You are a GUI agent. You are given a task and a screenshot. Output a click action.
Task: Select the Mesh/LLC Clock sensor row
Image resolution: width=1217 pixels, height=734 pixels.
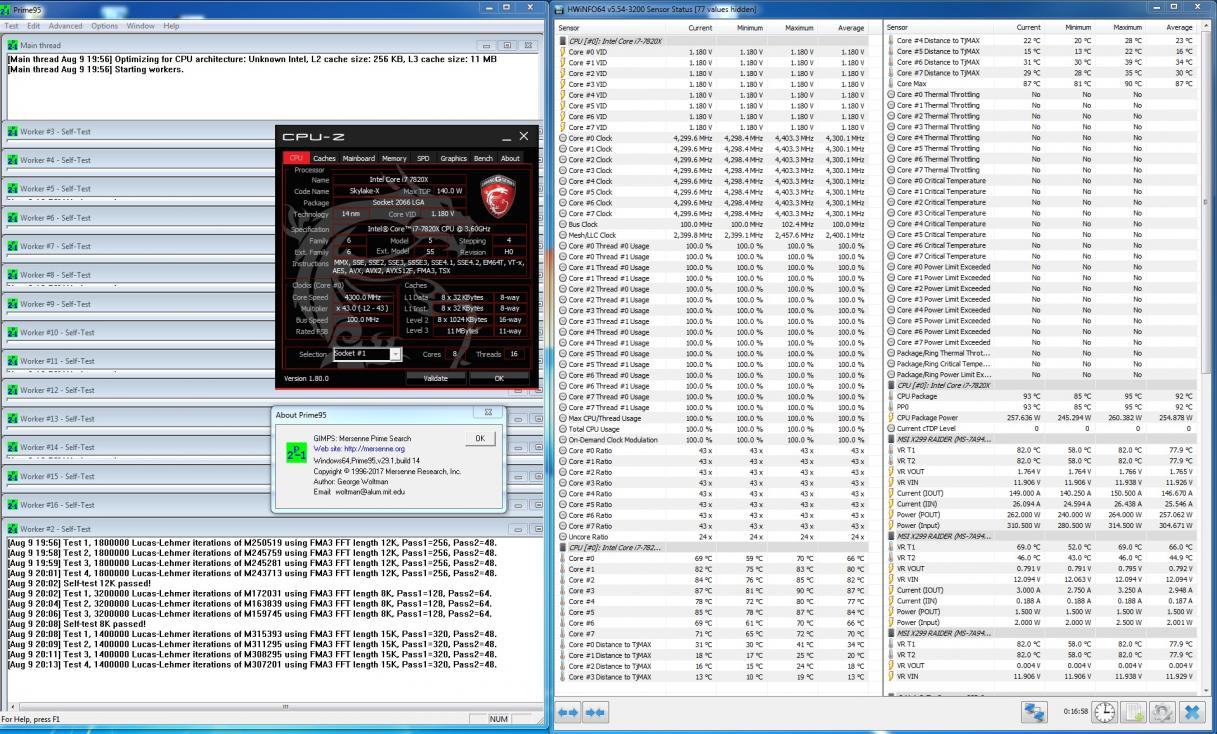tap(712, 235)
